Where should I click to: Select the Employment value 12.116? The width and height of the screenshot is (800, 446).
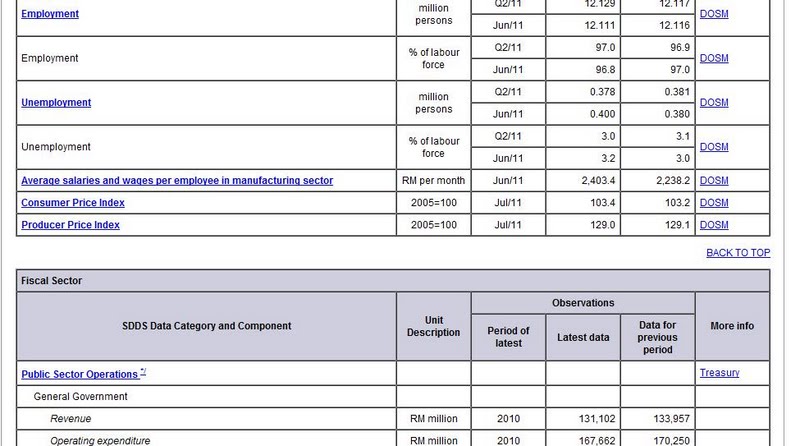tap(674, 25)
